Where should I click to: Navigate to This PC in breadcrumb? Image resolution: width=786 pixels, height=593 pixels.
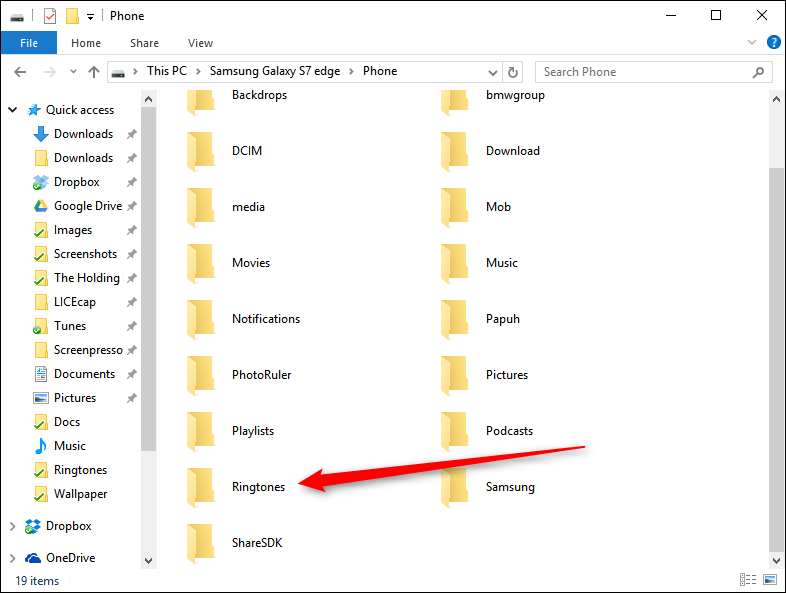pos(167,71)
